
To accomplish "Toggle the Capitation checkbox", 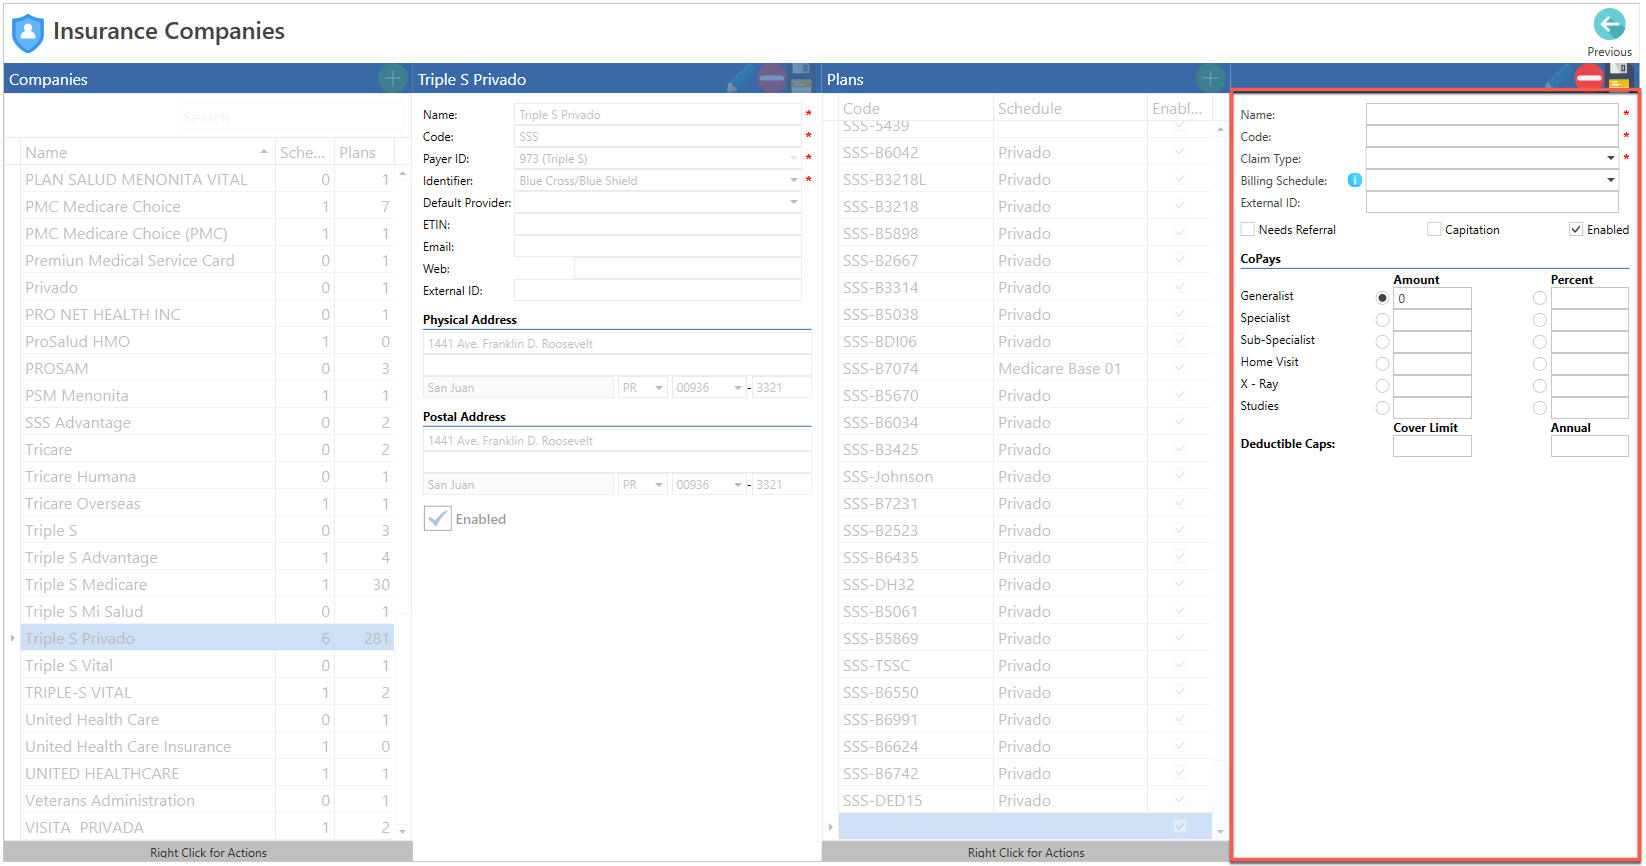I will tap(1434, 229).
